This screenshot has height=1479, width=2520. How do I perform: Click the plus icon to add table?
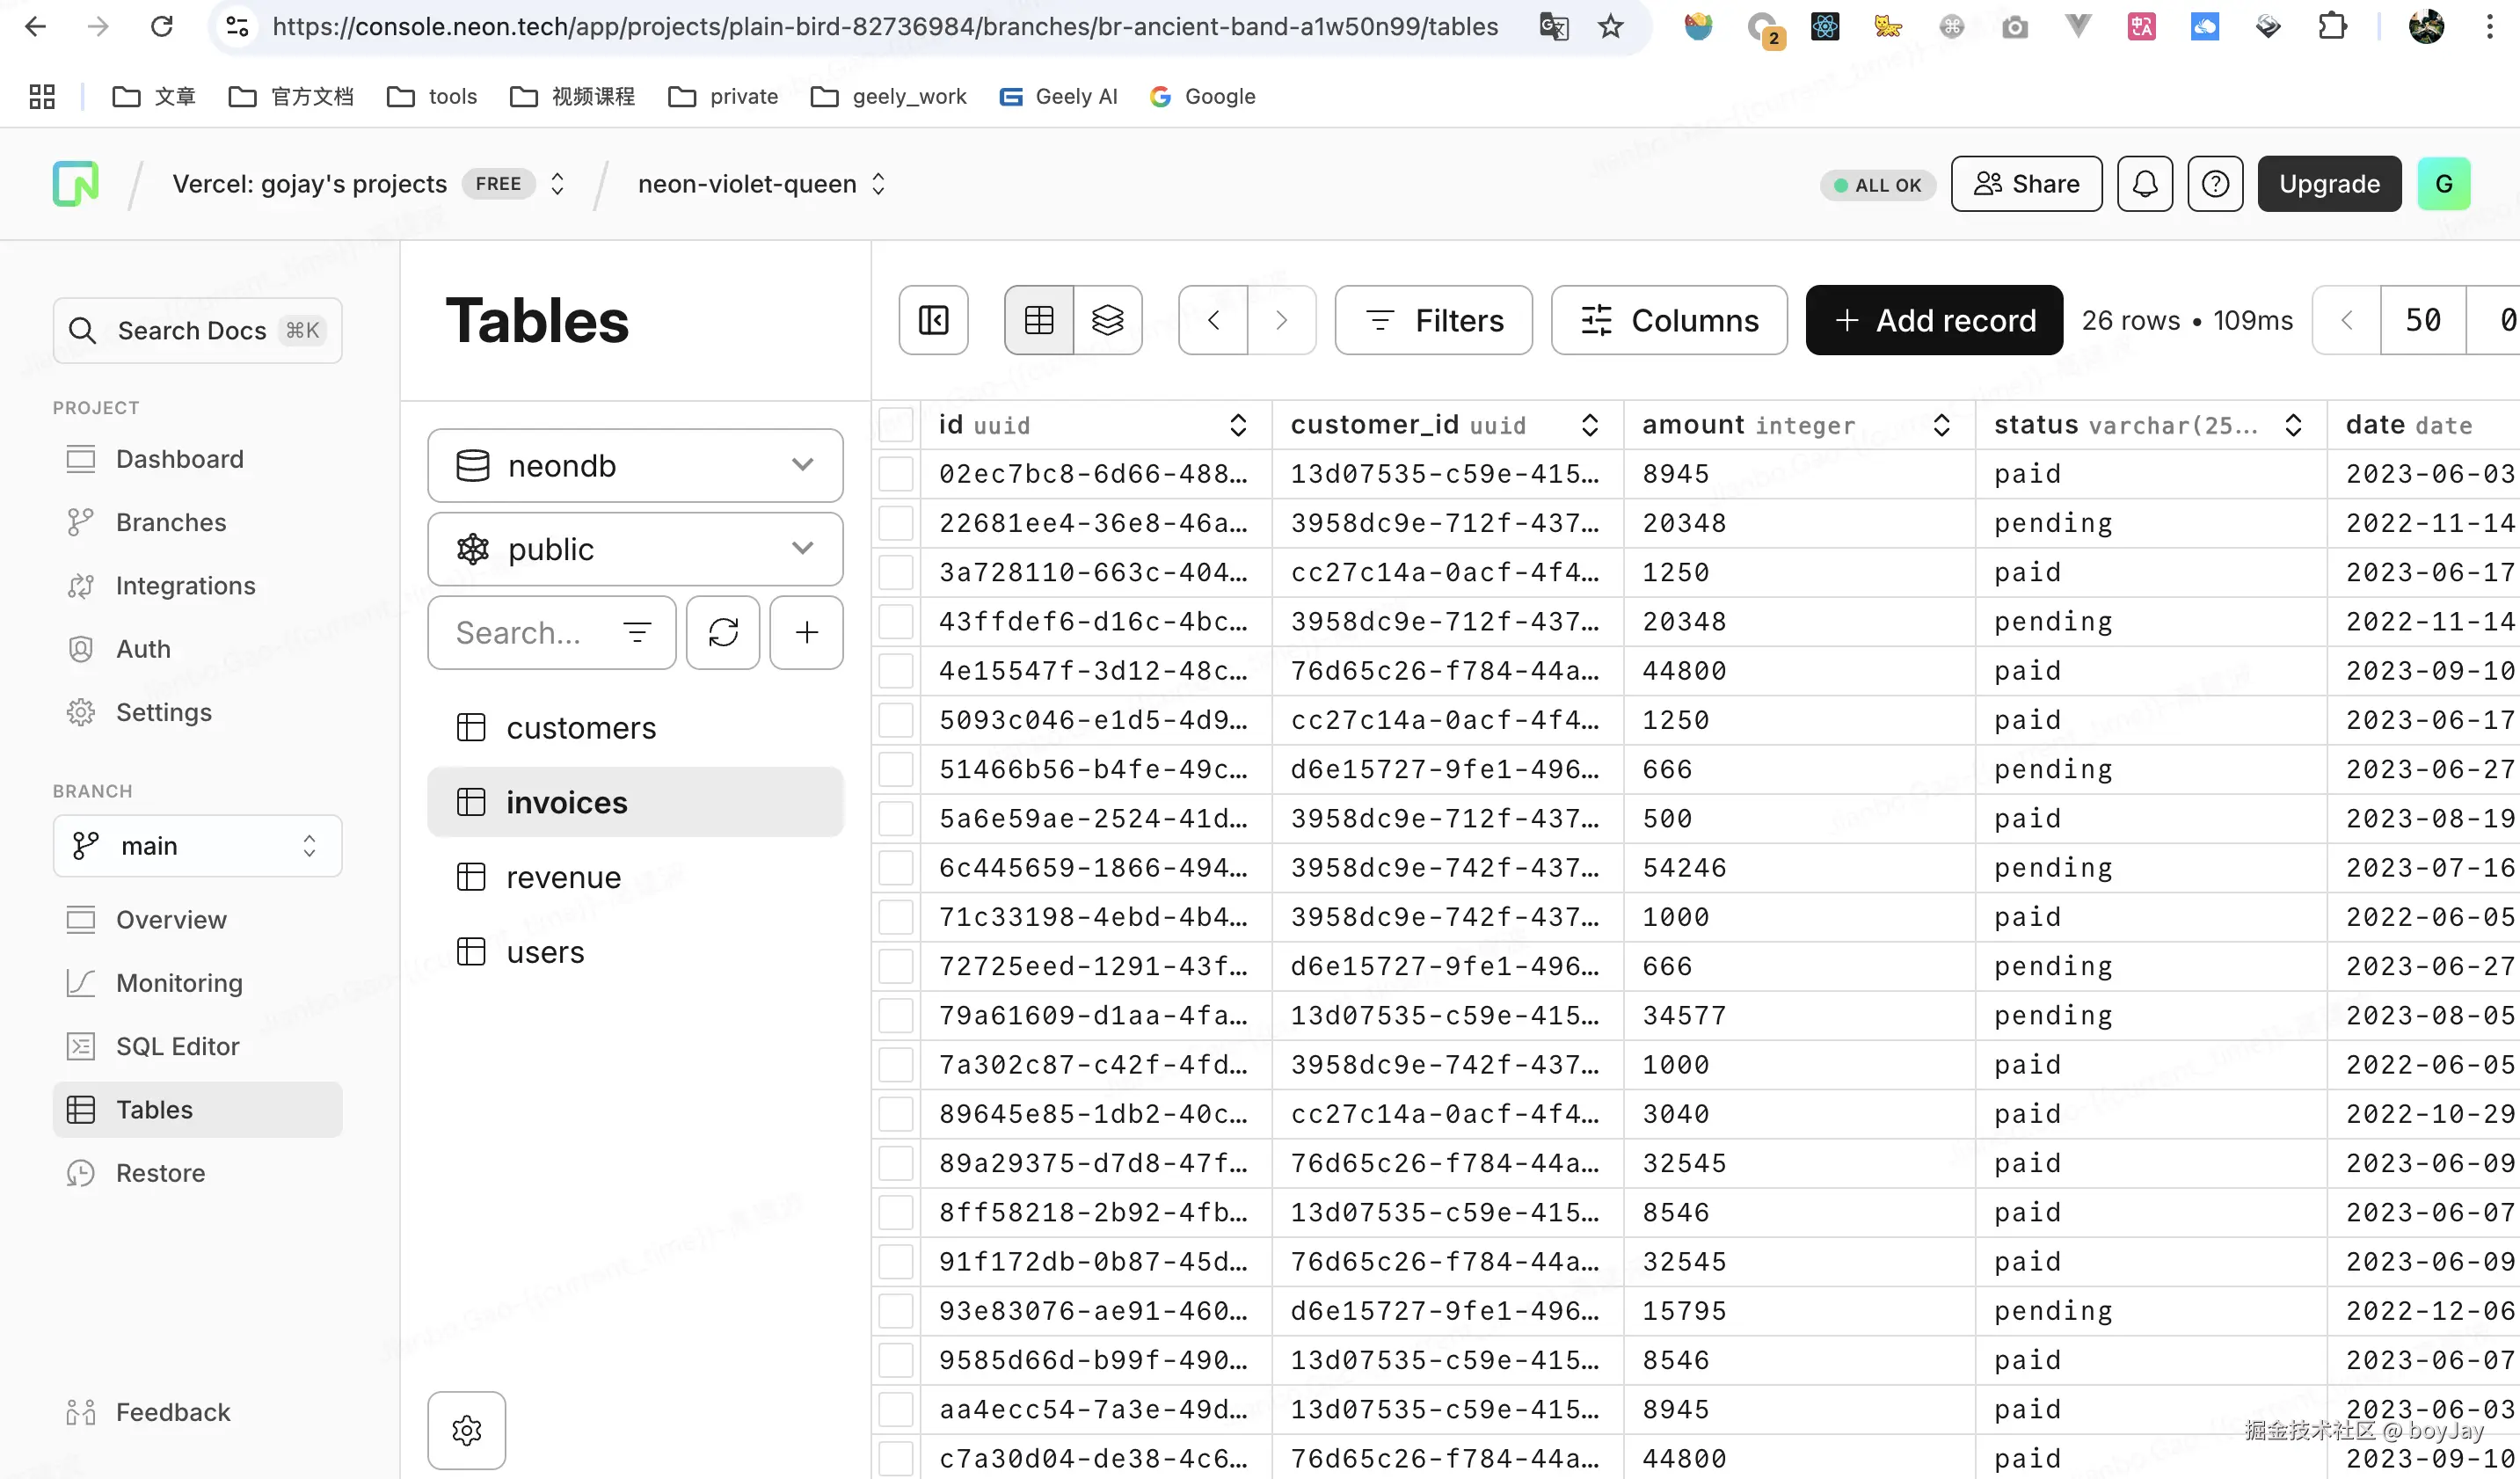coord(806,633)
